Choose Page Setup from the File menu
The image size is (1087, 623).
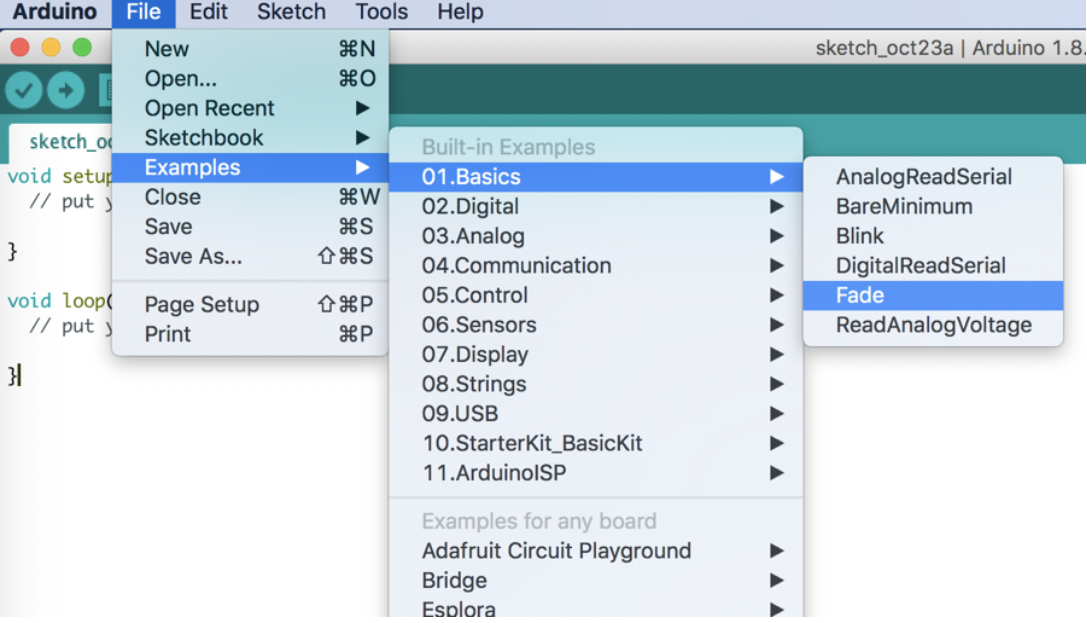(x=250, y=304)
